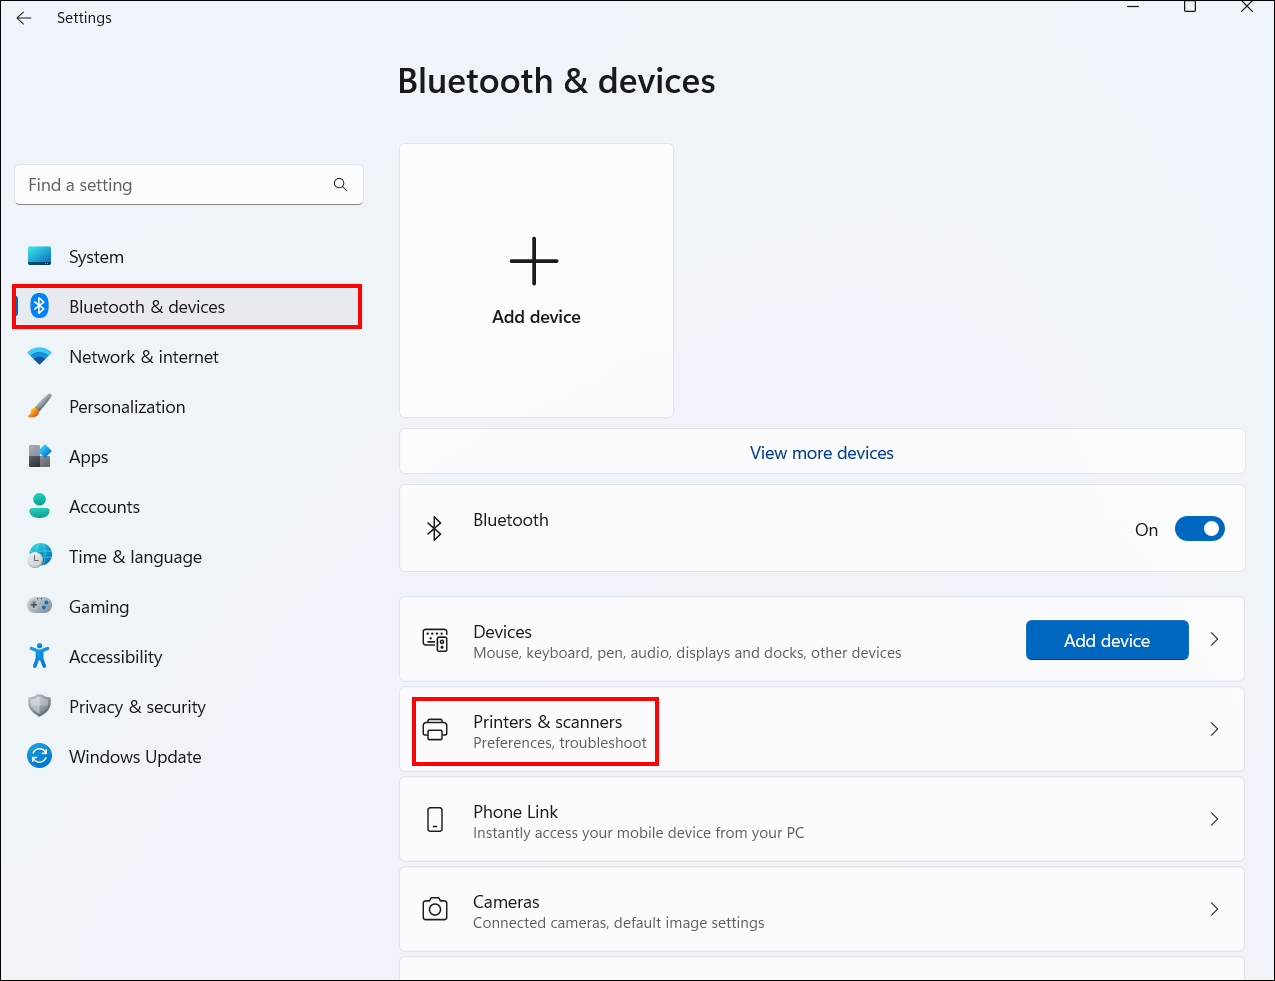Minimize the Settings window
The image size is (1275, 981).
(1133, 7)
